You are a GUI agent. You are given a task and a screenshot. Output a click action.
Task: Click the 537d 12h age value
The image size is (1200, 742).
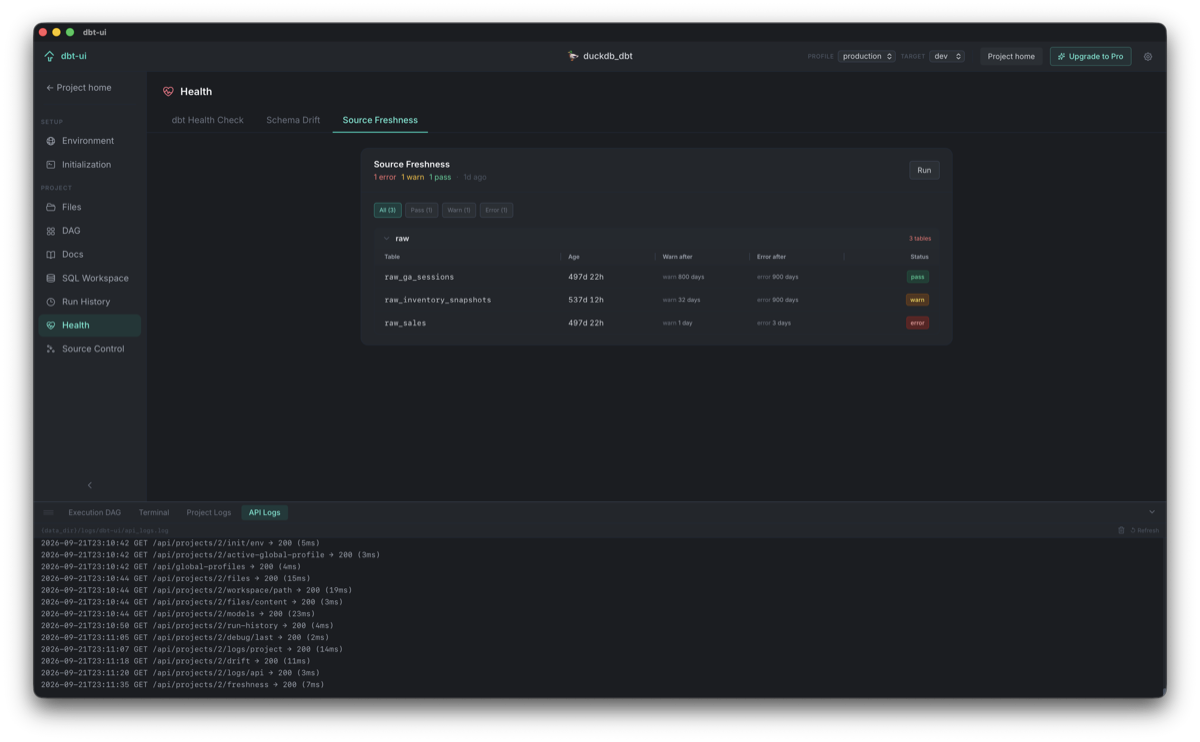point(586,300)
